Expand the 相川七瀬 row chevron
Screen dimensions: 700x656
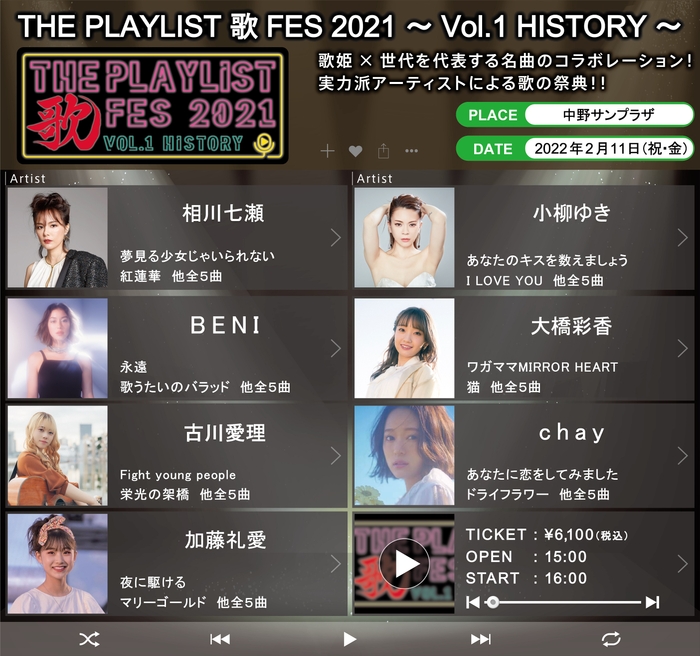(x=336, y=238)
